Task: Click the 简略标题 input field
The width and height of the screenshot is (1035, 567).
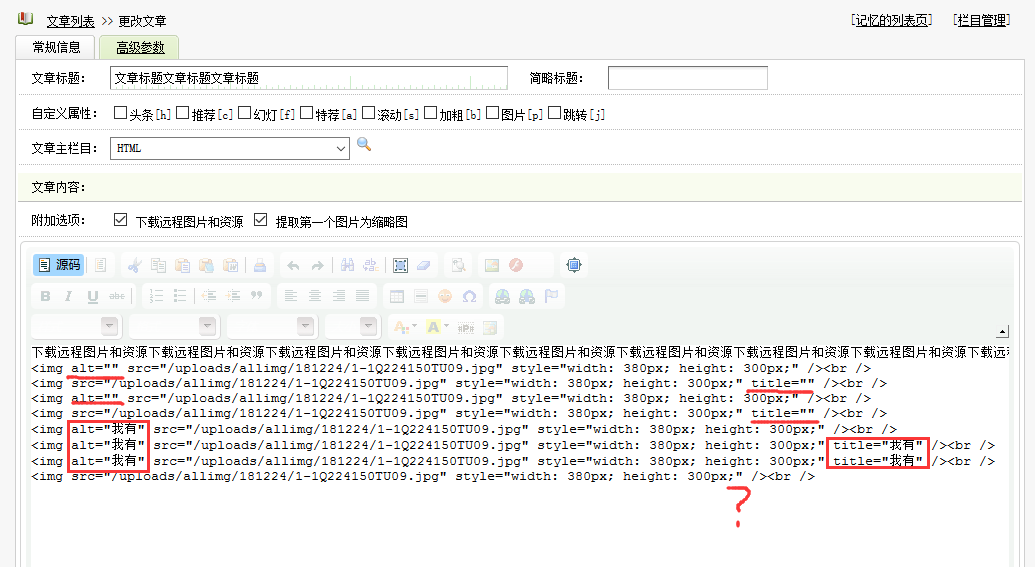Action: tap(687, 78)
